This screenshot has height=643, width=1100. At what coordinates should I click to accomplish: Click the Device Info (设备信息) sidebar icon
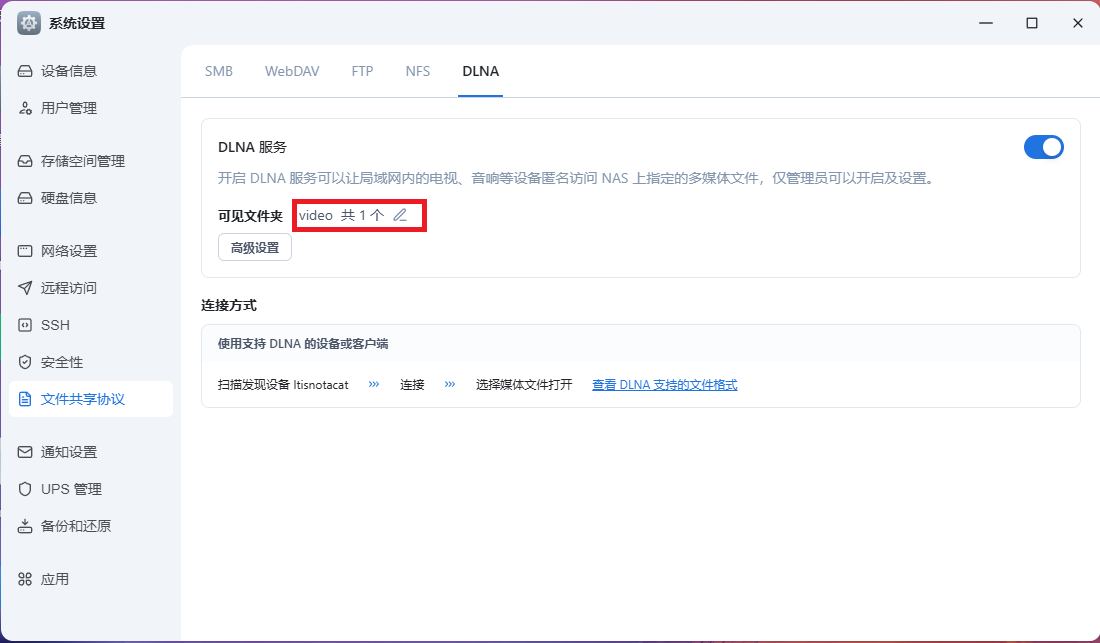(25, 71)
